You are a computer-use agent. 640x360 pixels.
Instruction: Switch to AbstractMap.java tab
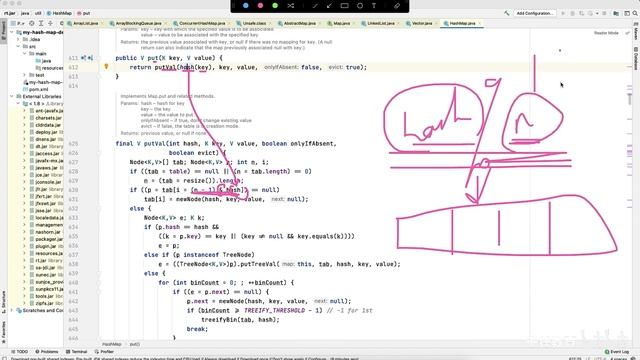click(x=299, y=23)
